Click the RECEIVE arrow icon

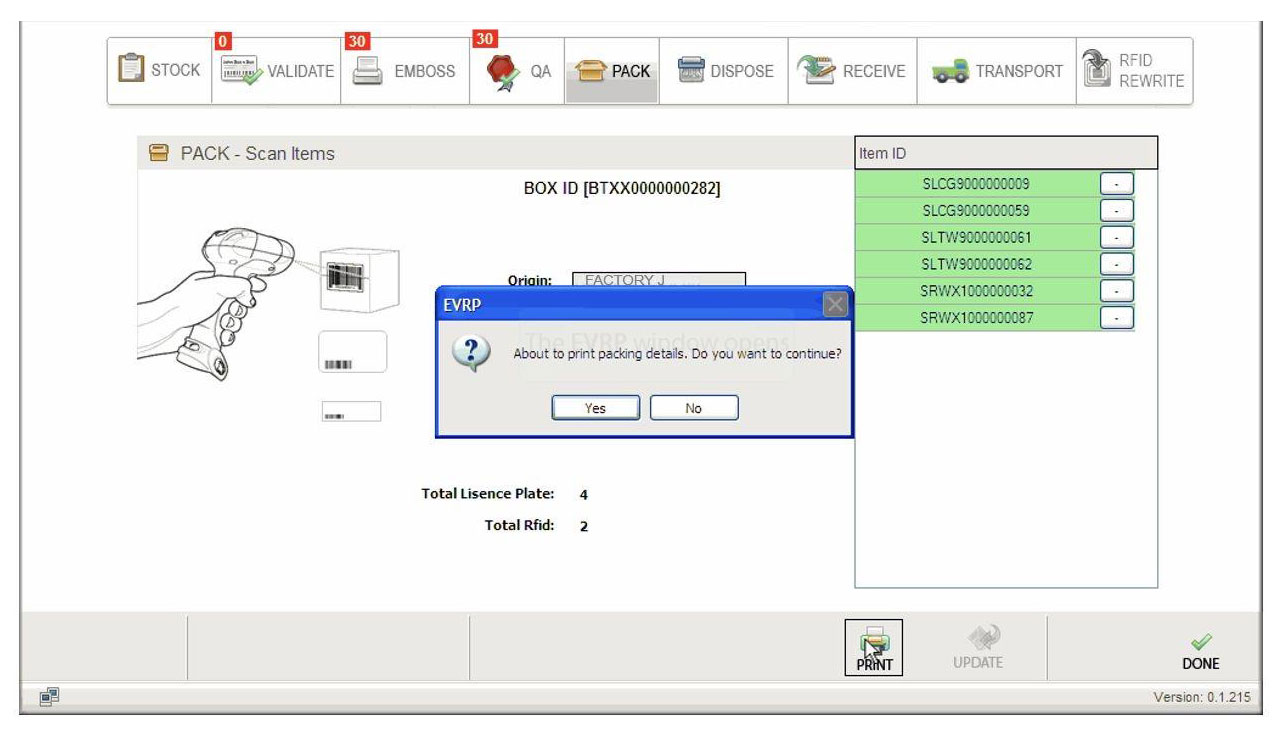click(x=817, y=70)
